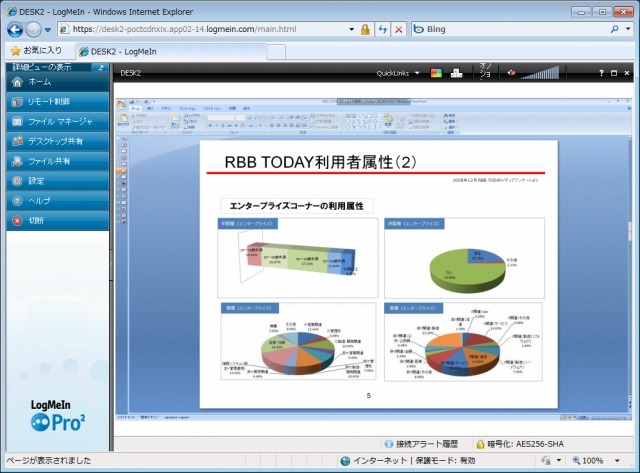Click the question mark help icon in the DESK2 toolbar
Screen dimensions: 640x473
click(x=601, y=73)
